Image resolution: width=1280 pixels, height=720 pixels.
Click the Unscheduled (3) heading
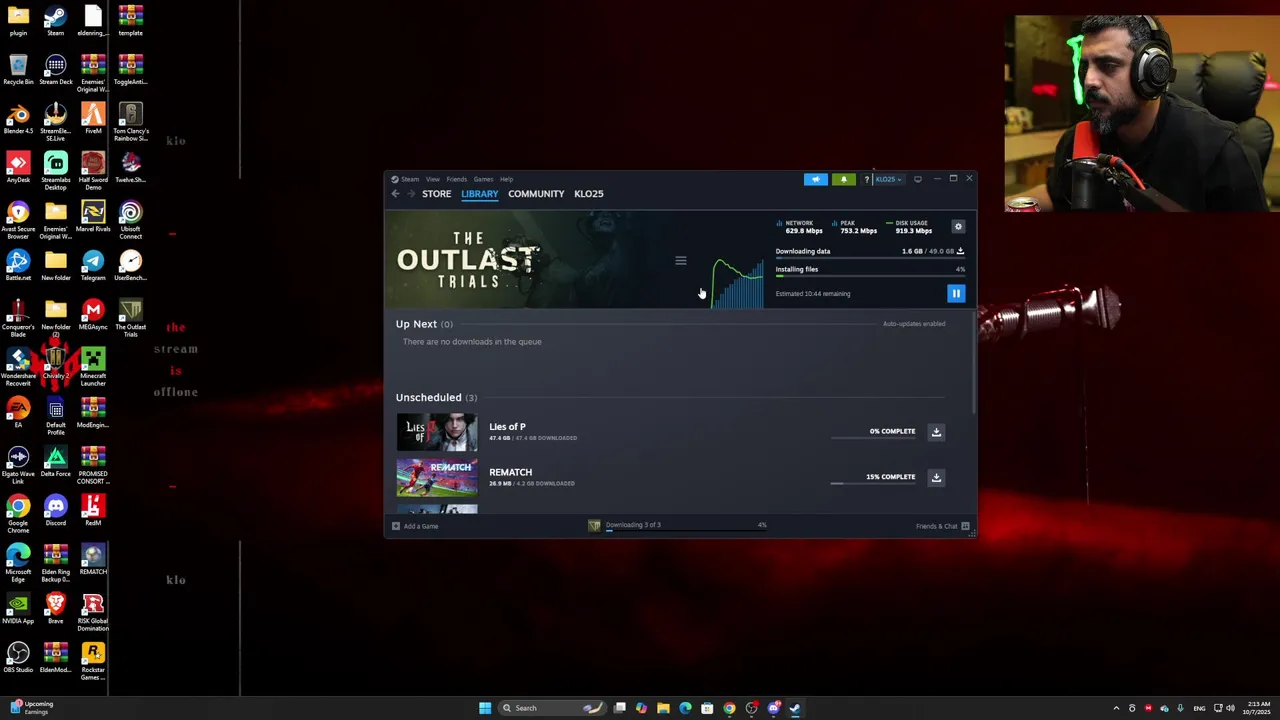pyautogui.click(x=436, y=397)
